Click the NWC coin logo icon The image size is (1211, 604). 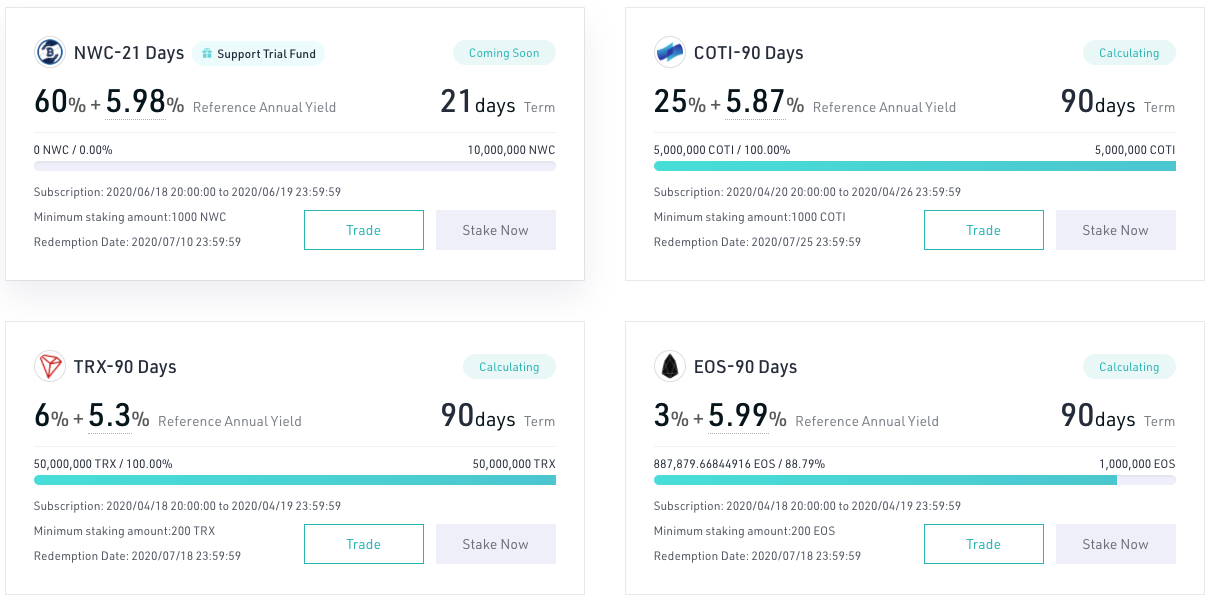[x=50, y=53]
